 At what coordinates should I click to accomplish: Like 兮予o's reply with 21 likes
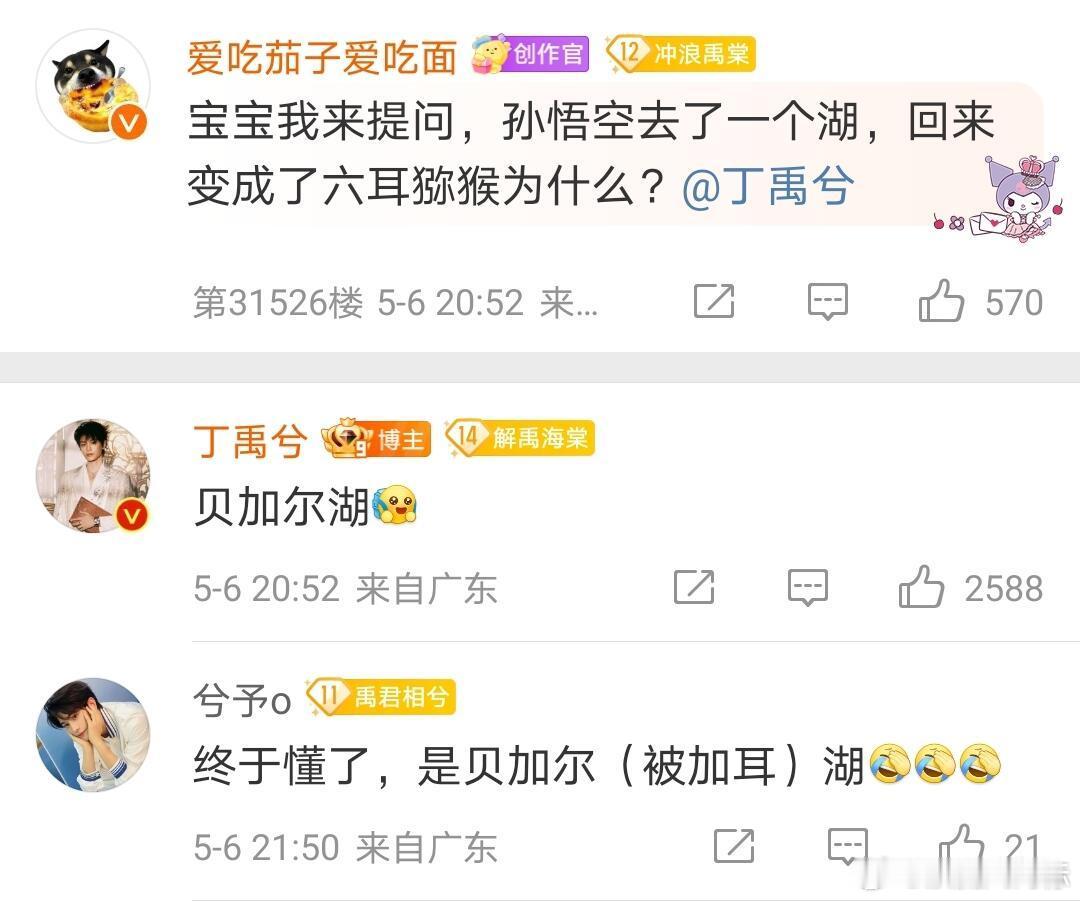(x=961, y=846)
